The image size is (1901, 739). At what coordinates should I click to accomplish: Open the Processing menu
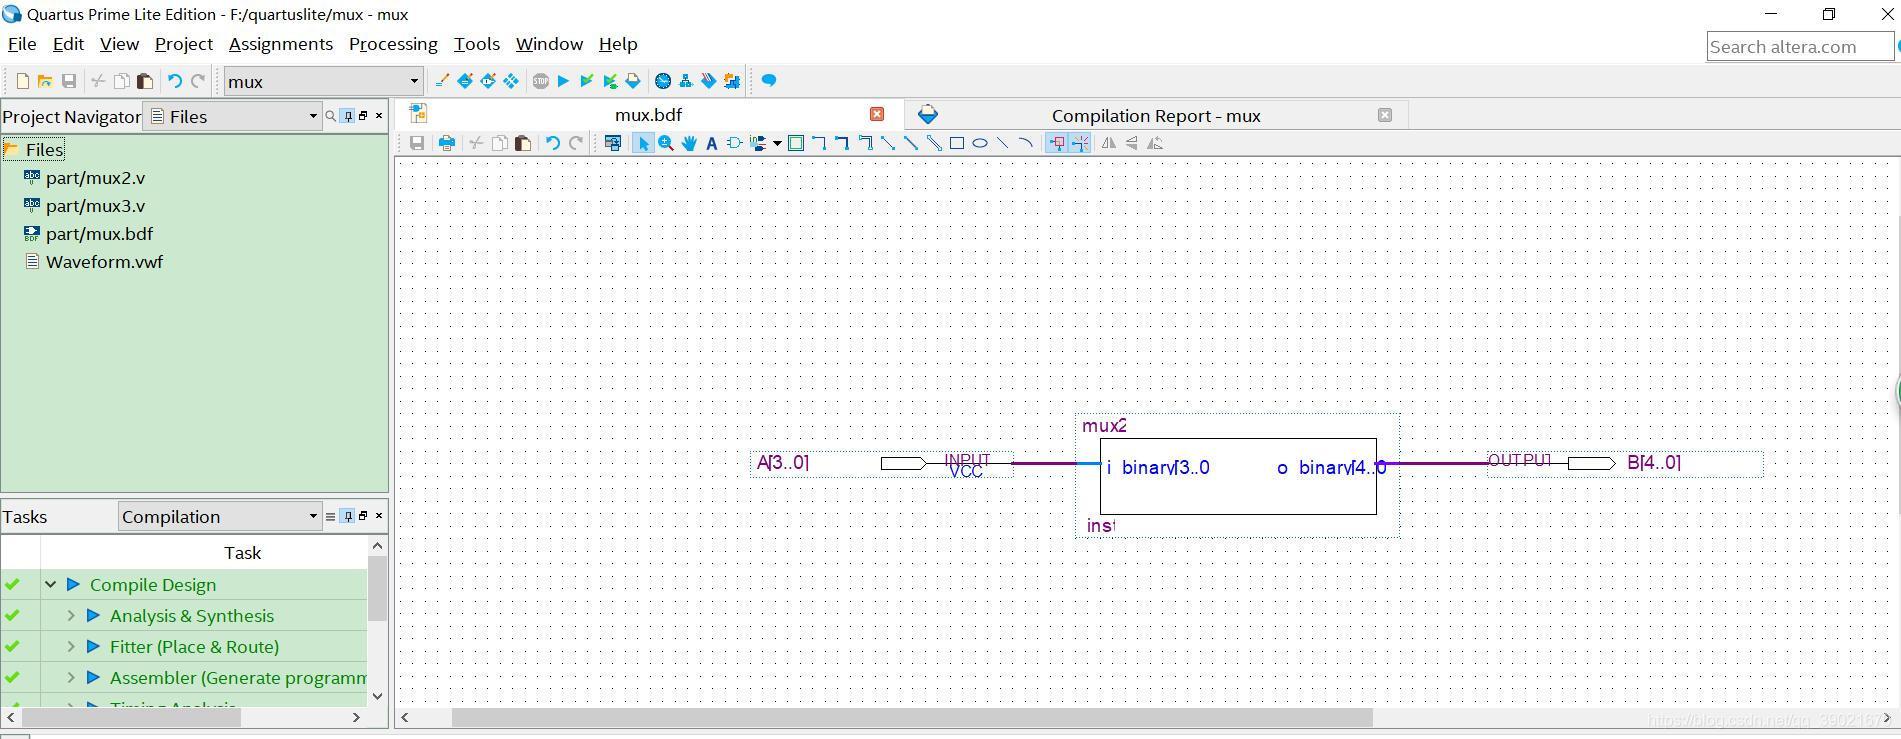(393, 44)
